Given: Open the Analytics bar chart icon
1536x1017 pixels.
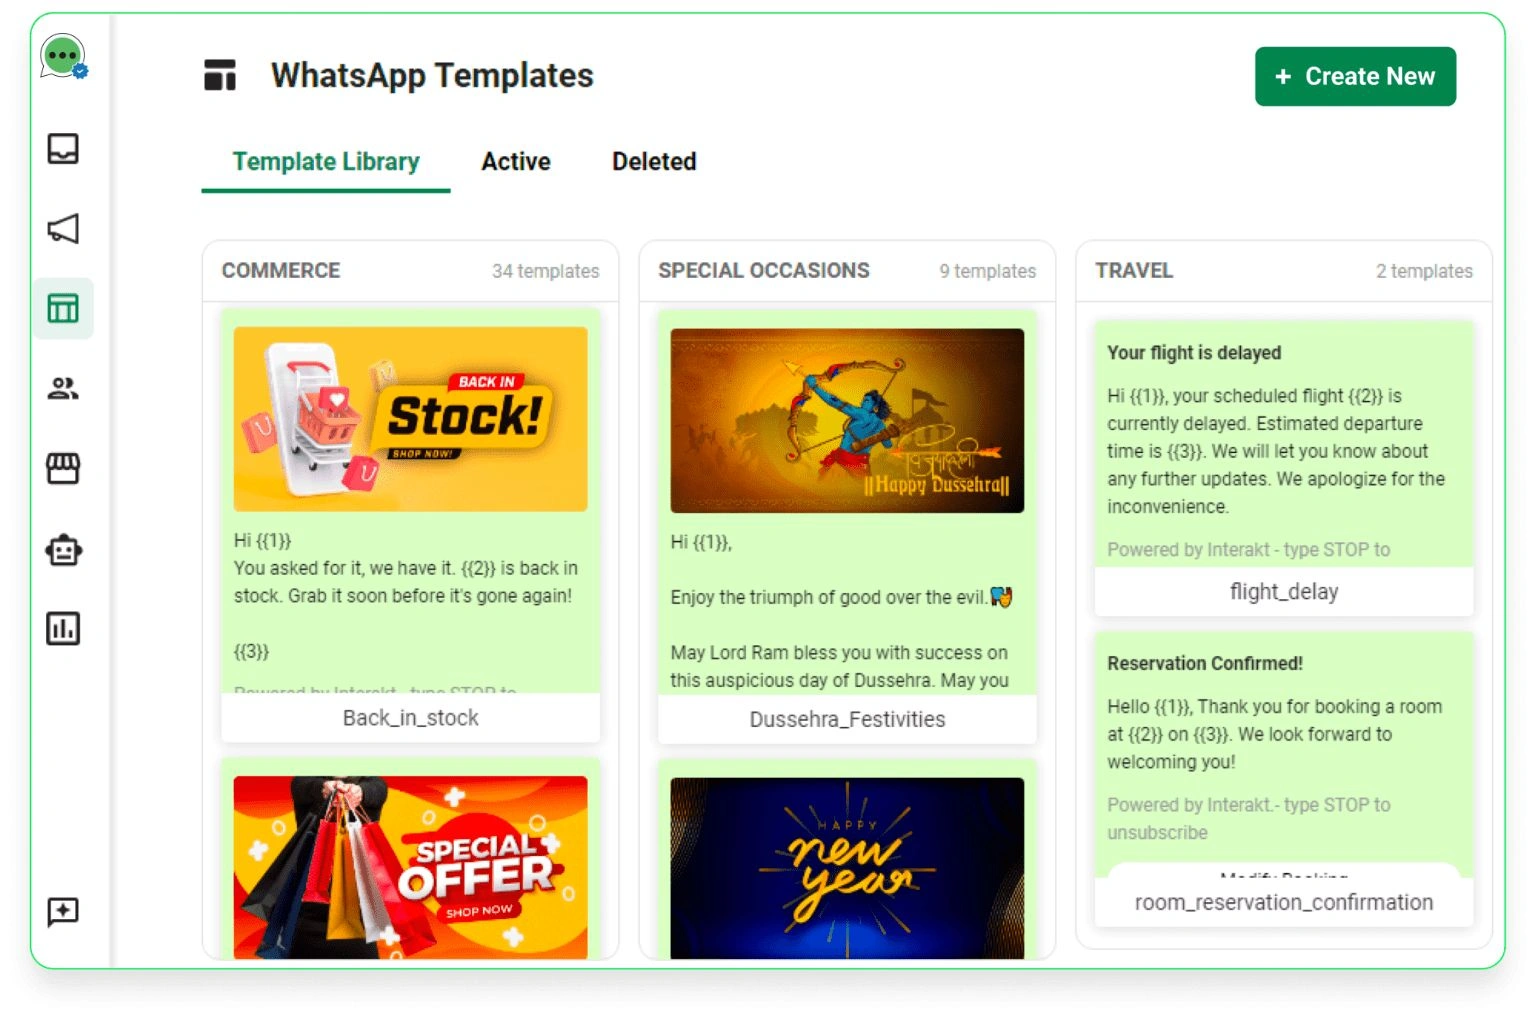Looking at the screenshot, I should pyautogui.click(x=63, y=629).
